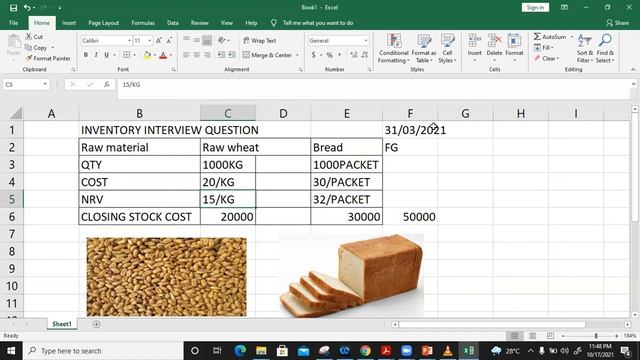This screenshot has width=640, height=360.
Task: Click Tell me what you want to do
Action: click(318, 23)
